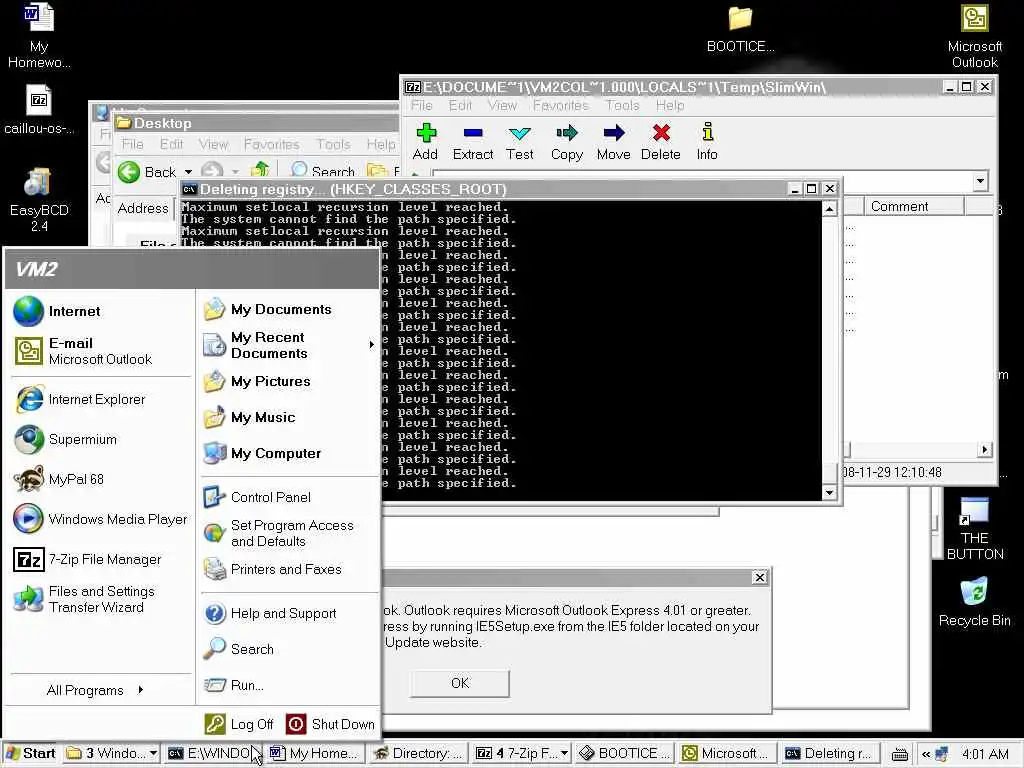Open Files and Settings Transfer Wizard
1024x768 pixels.
101,599
